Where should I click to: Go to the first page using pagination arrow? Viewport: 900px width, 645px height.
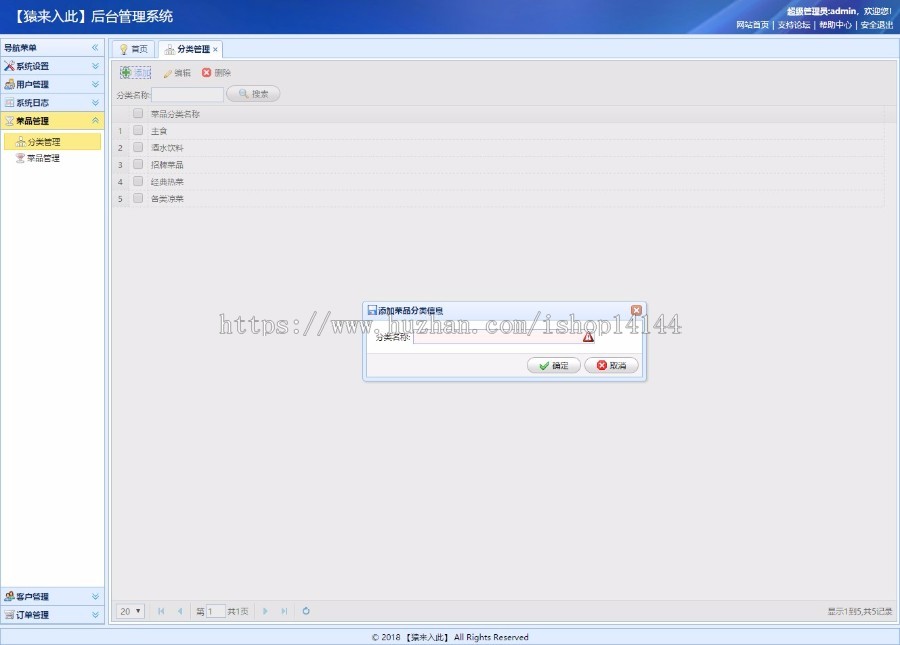[x=161, y=611]
